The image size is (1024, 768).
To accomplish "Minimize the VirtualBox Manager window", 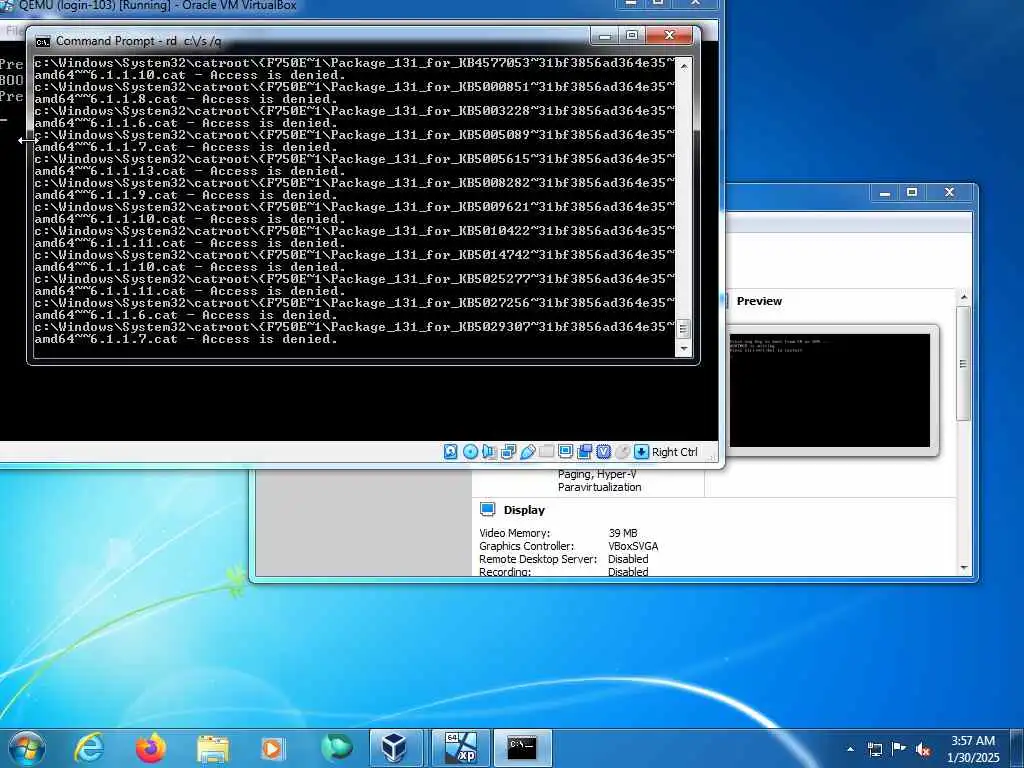I will (x=885, y=192).
